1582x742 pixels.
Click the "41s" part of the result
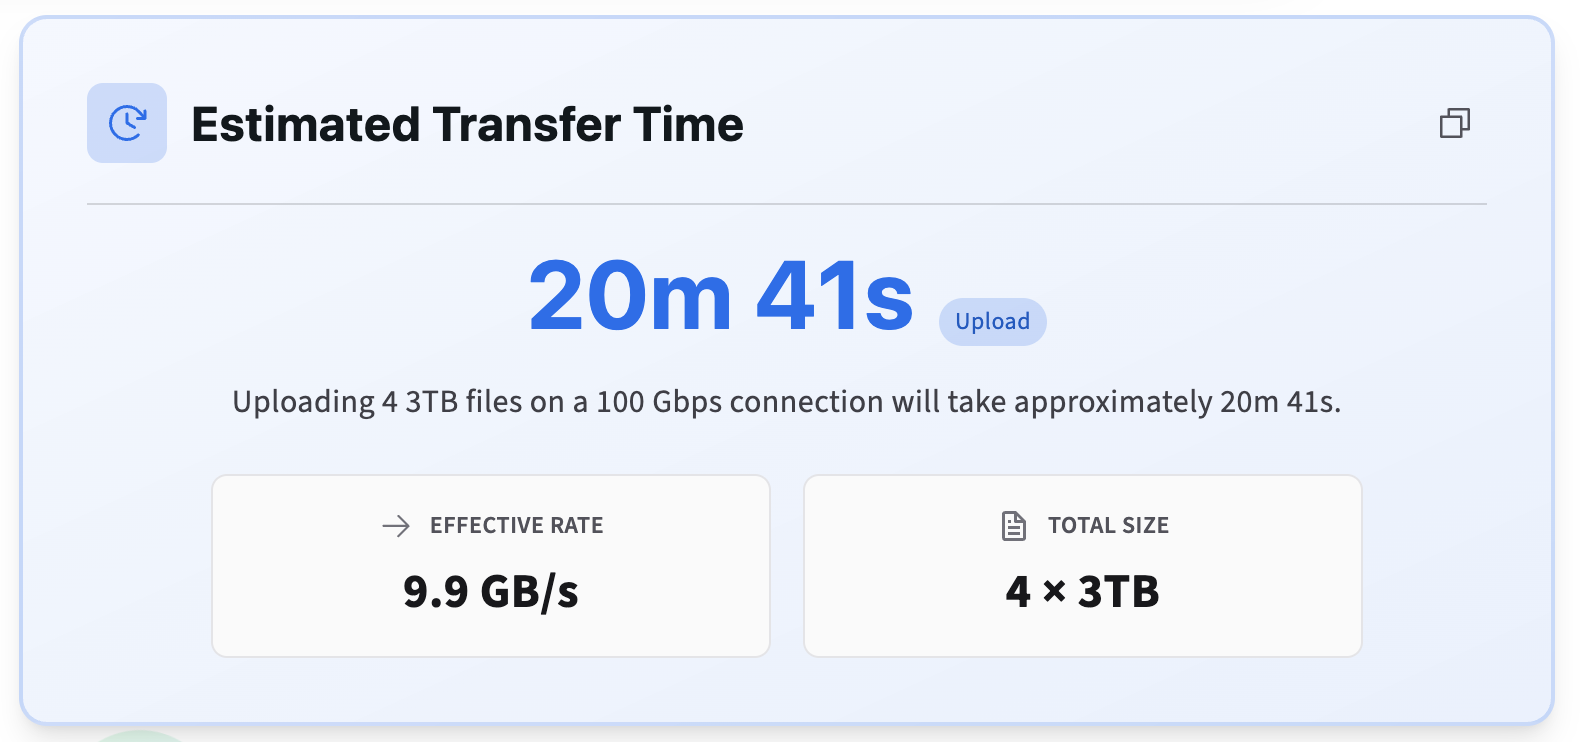[835, 296]
